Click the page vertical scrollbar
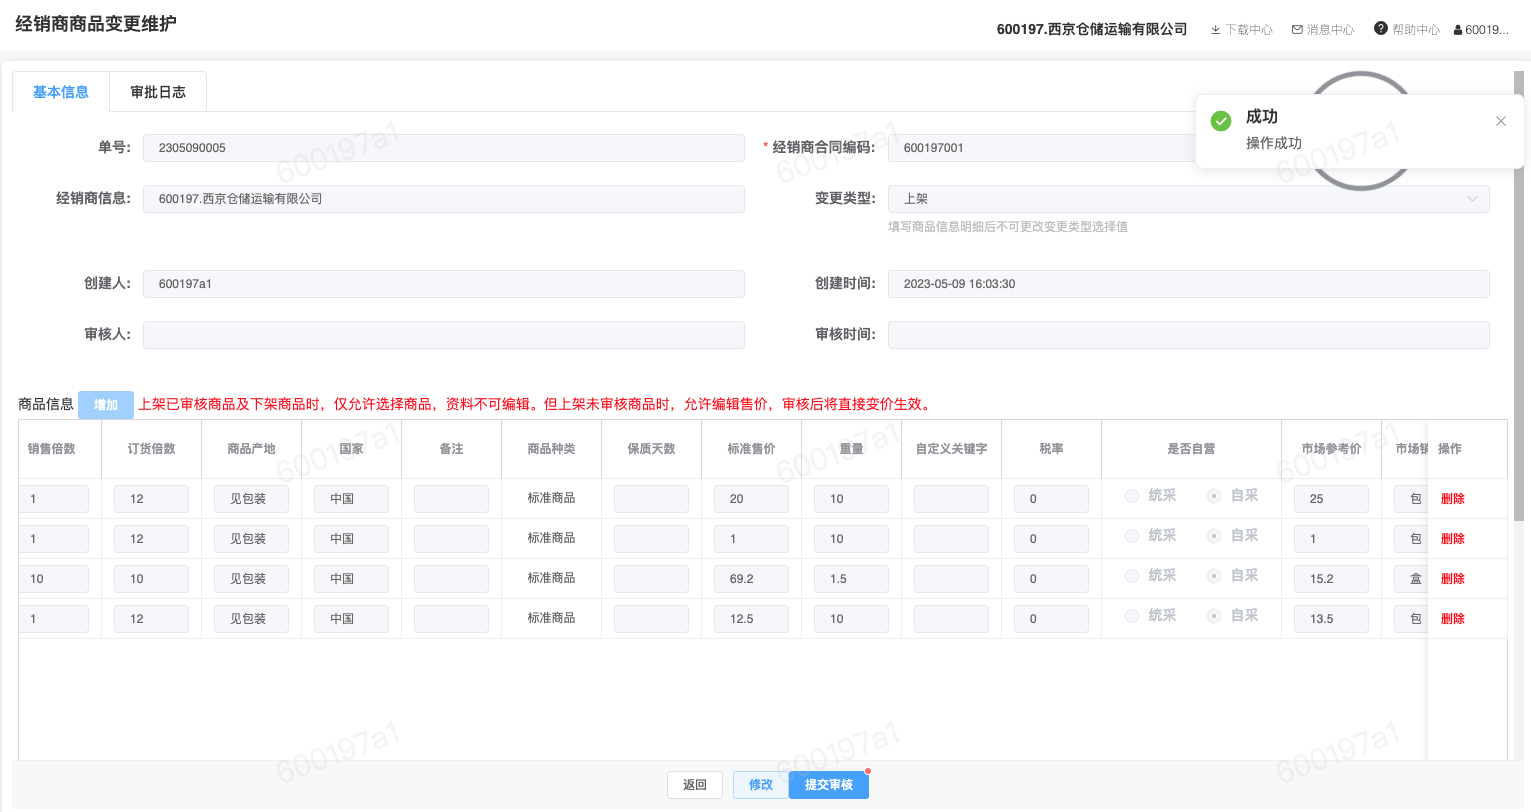Viewport: 1531px width, 812px height. click(1519, 300)
